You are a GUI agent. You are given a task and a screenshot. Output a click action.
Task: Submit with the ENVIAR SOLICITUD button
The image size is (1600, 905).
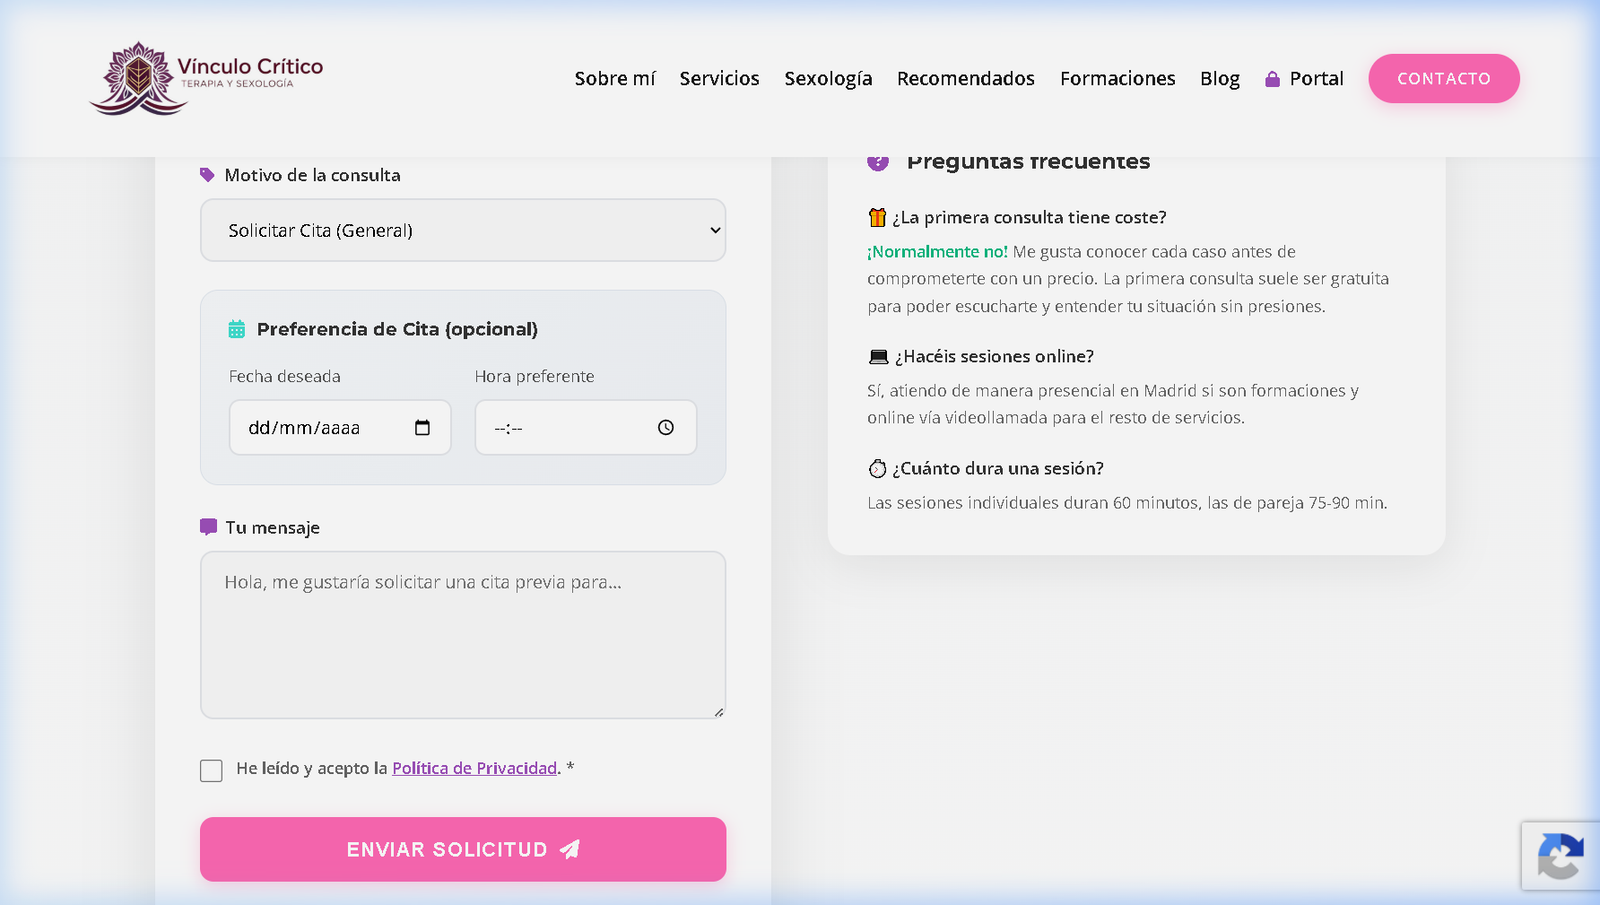[x=463, y=849]
